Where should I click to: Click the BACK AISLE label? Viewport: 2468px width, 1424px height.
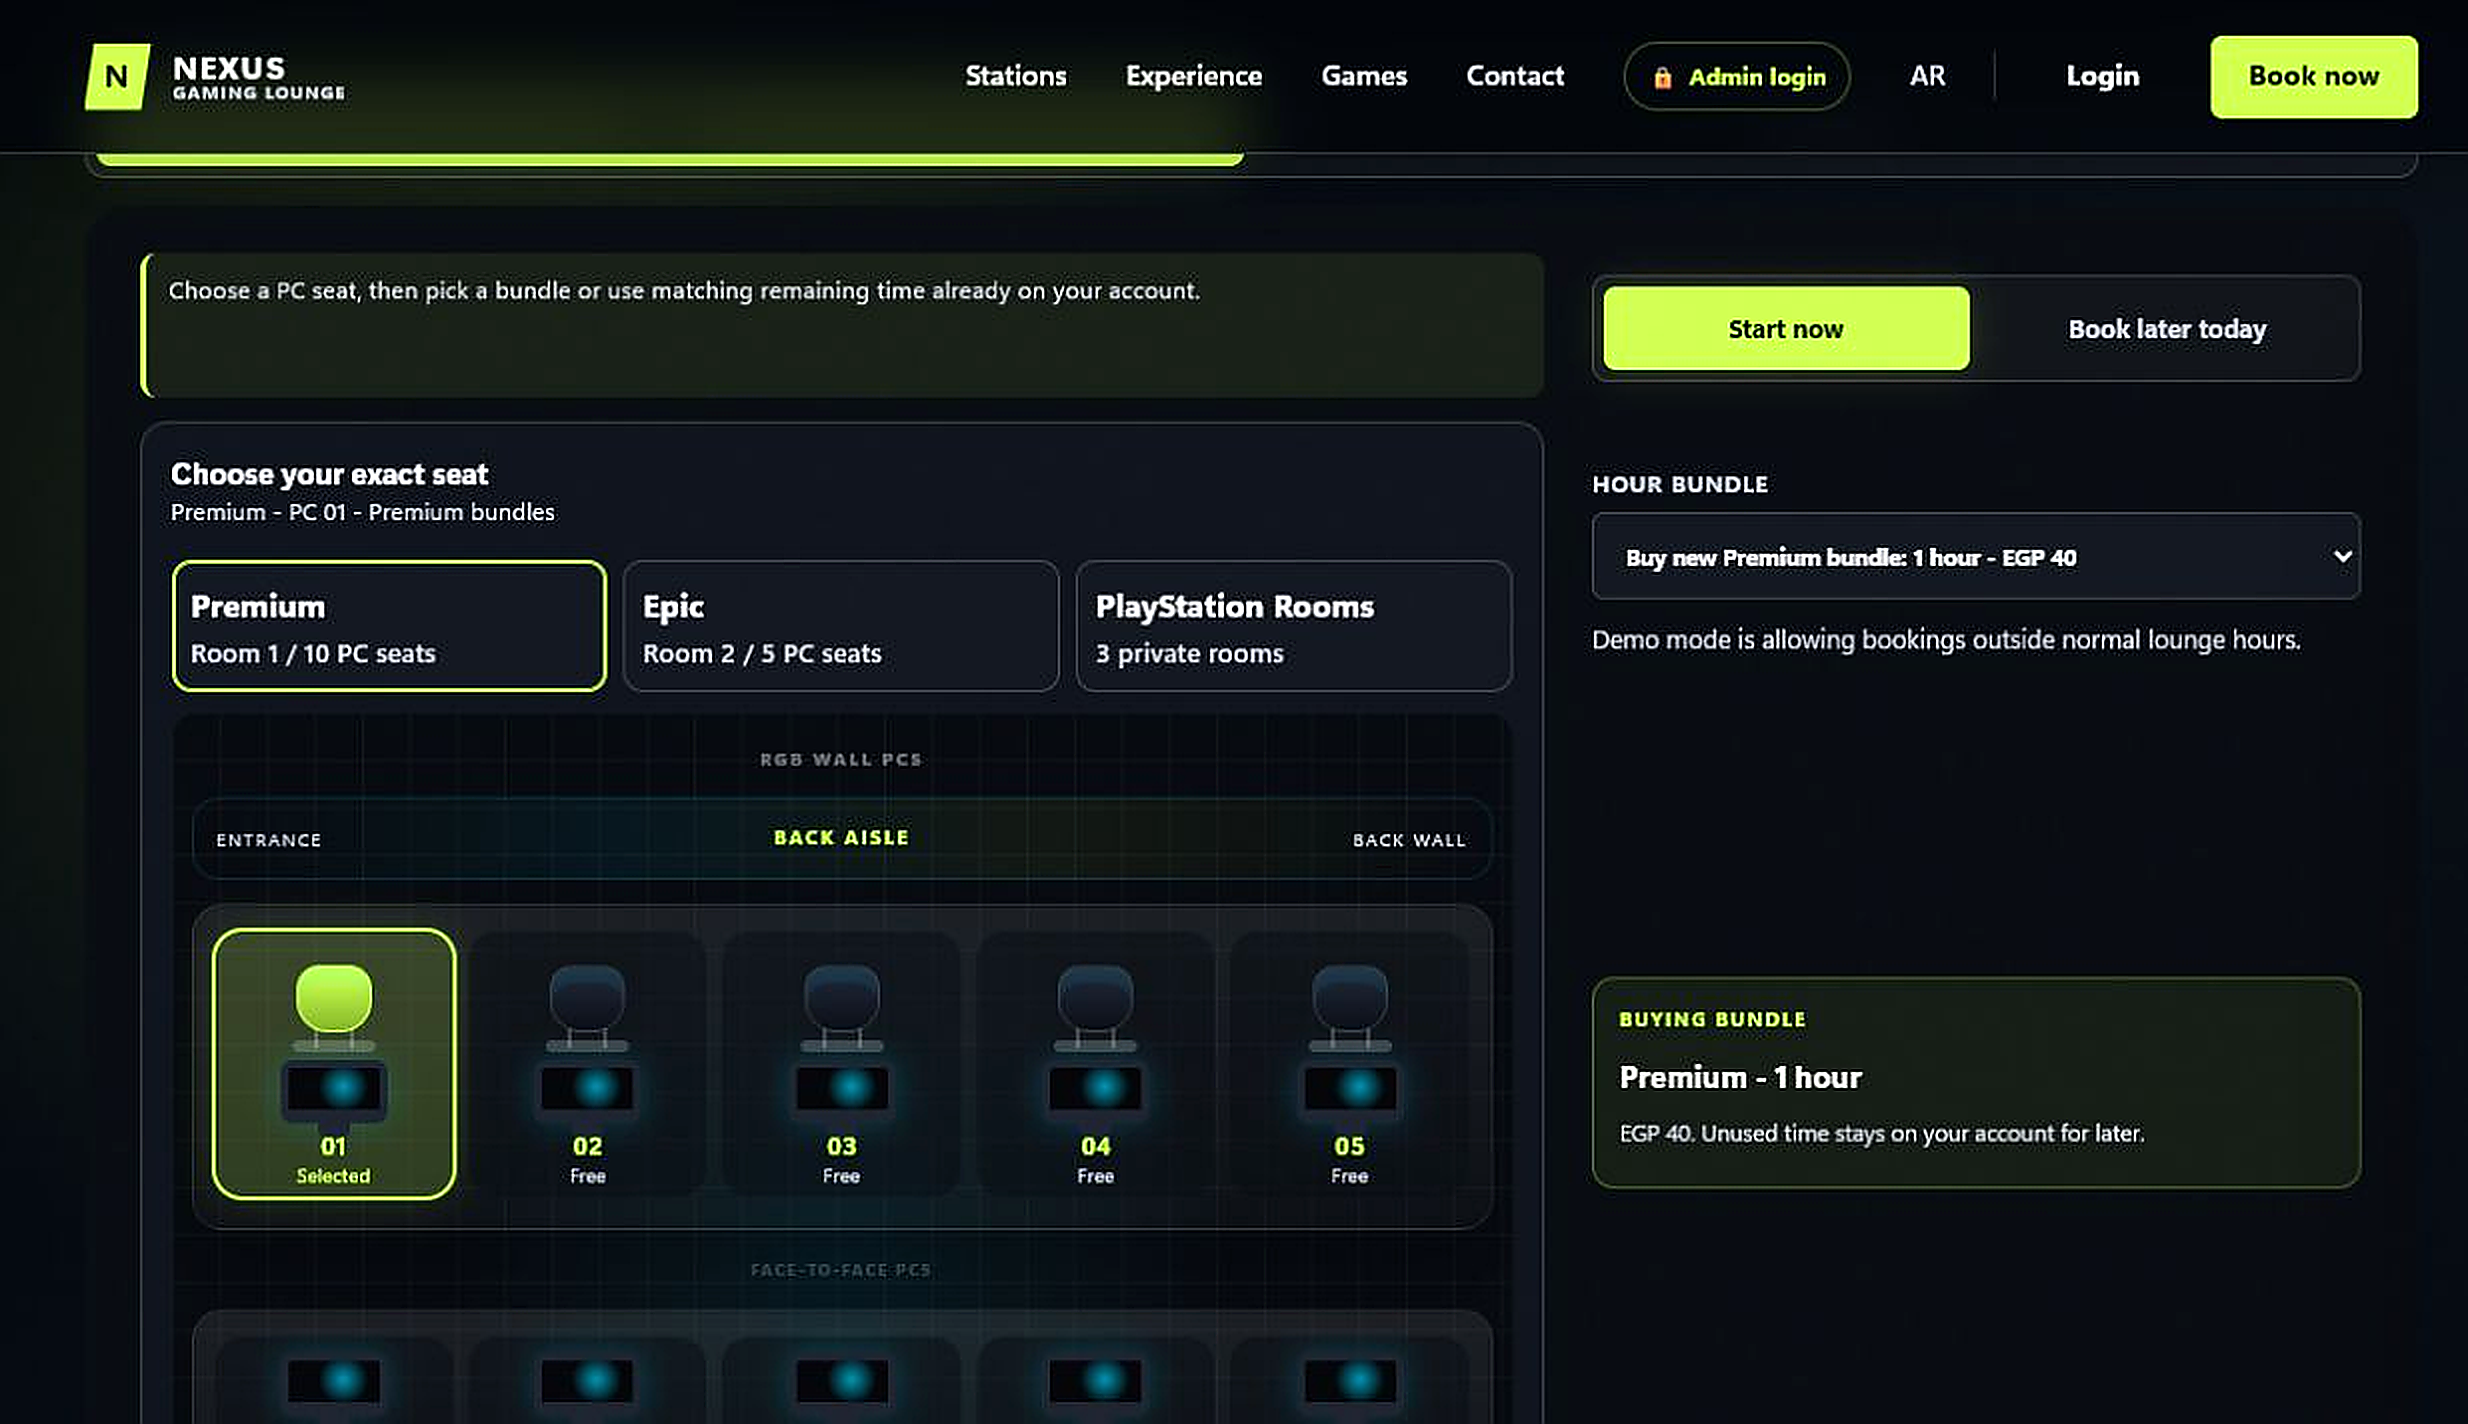(841, 838)
